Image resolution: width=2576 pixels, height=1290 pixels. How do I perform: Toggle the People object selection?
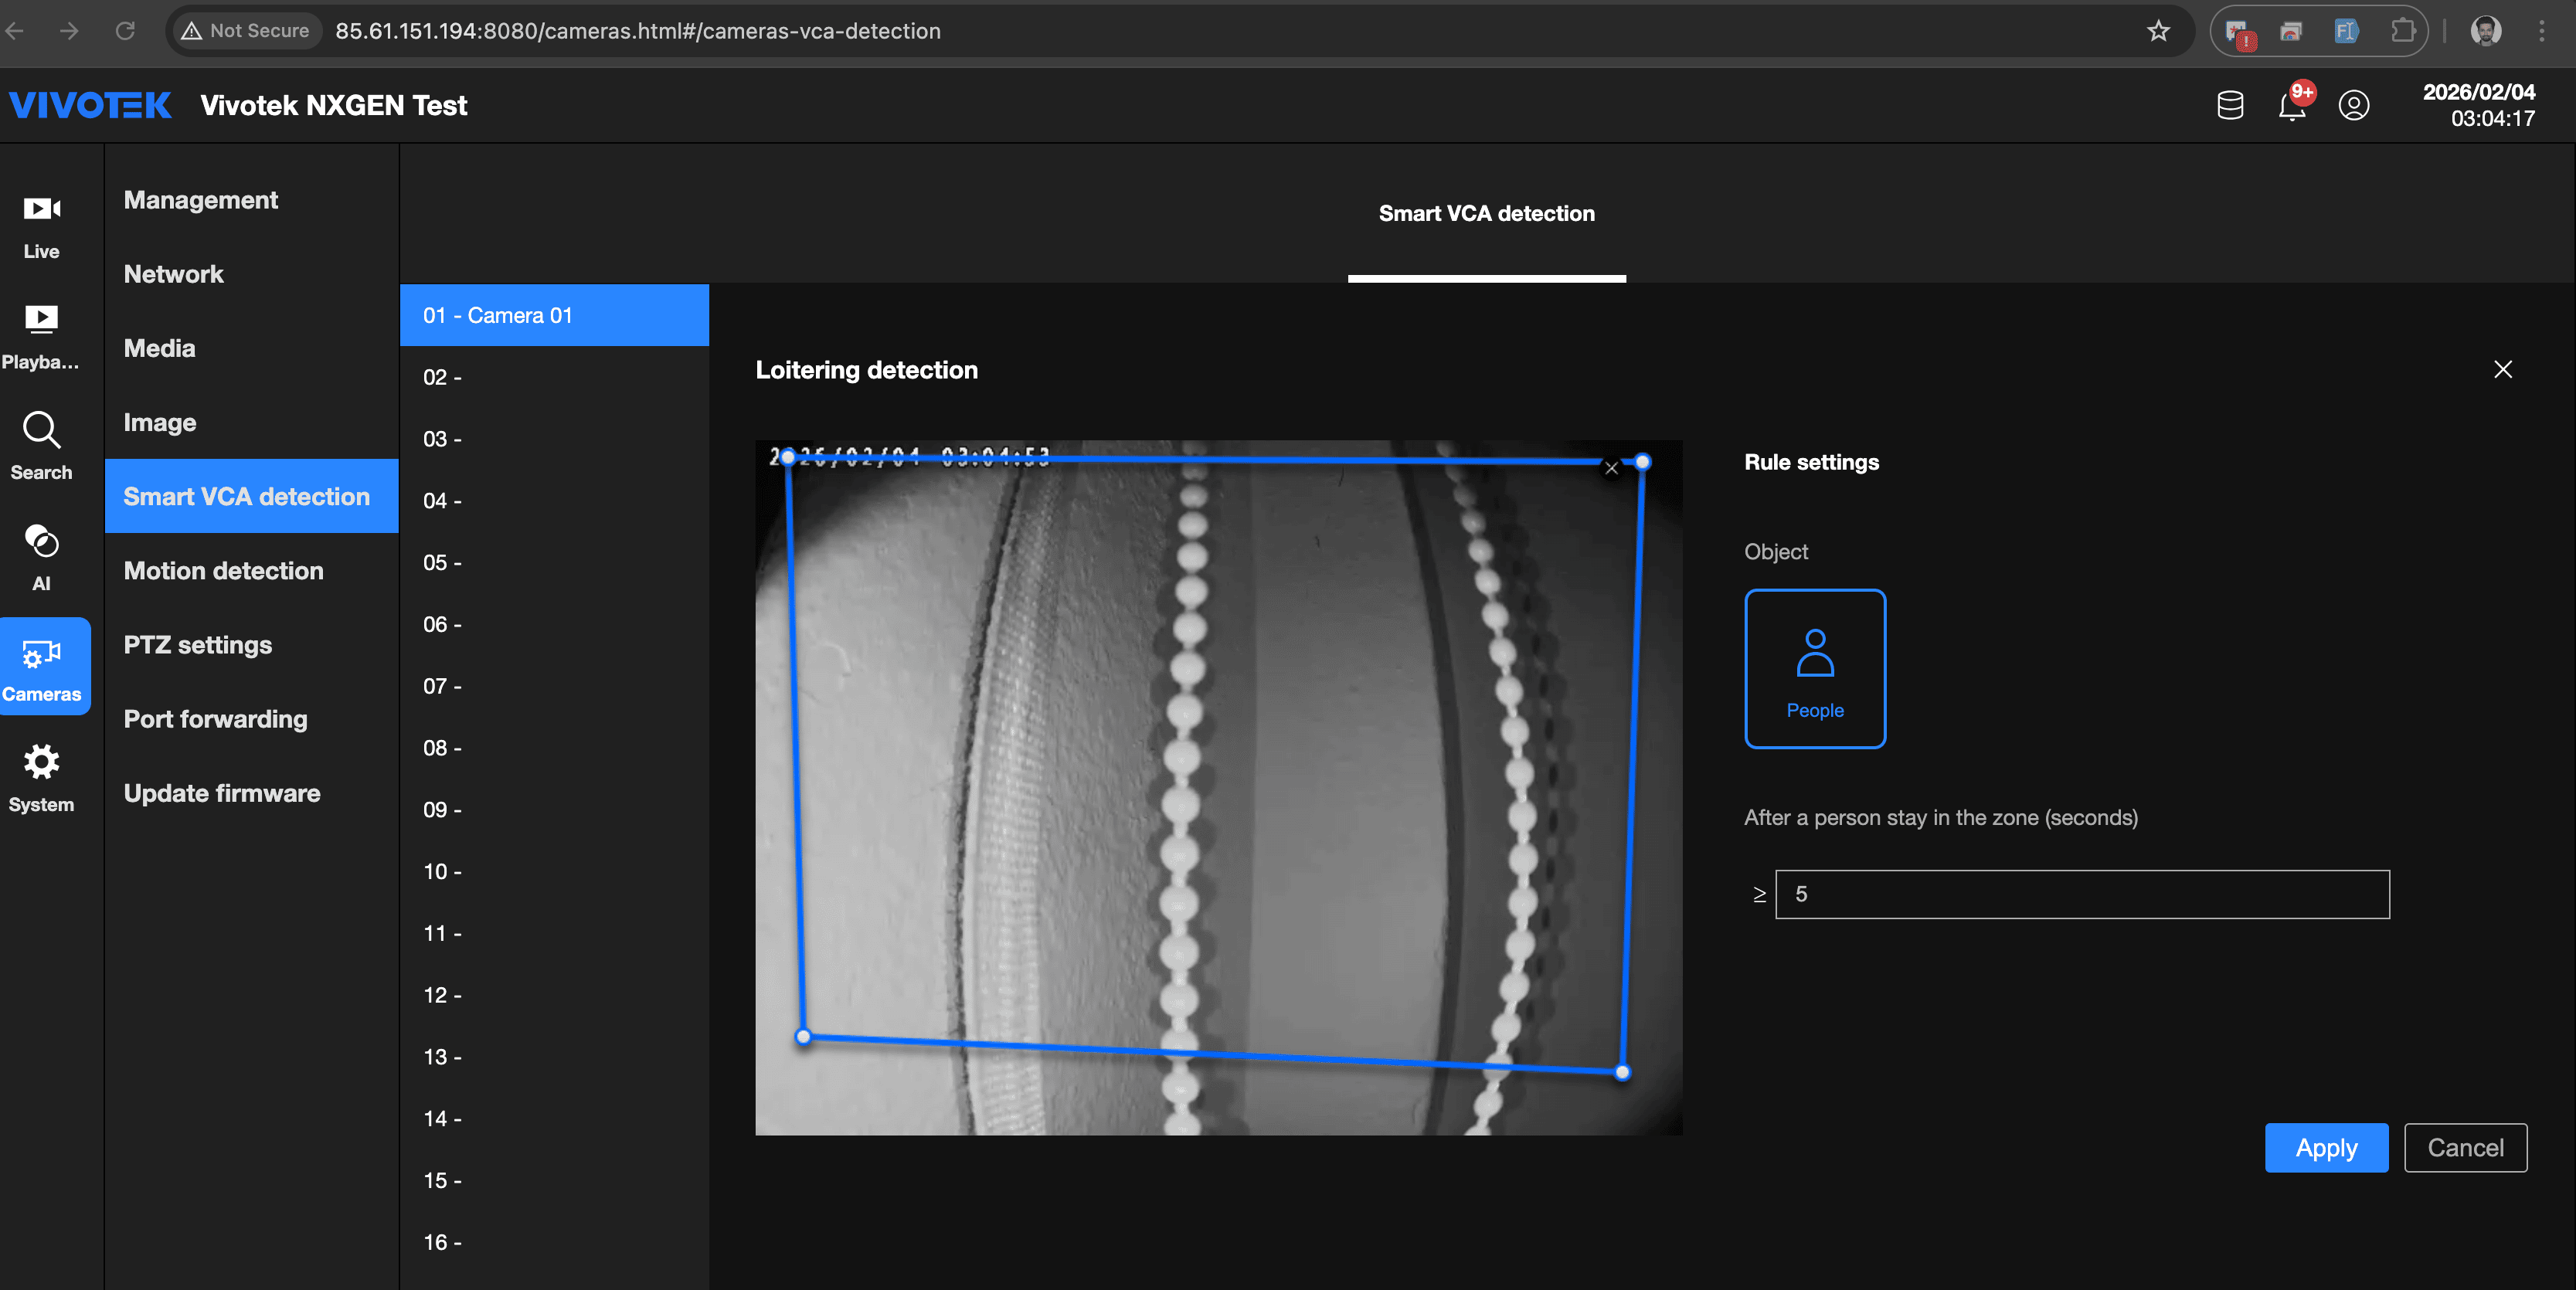1814,668
